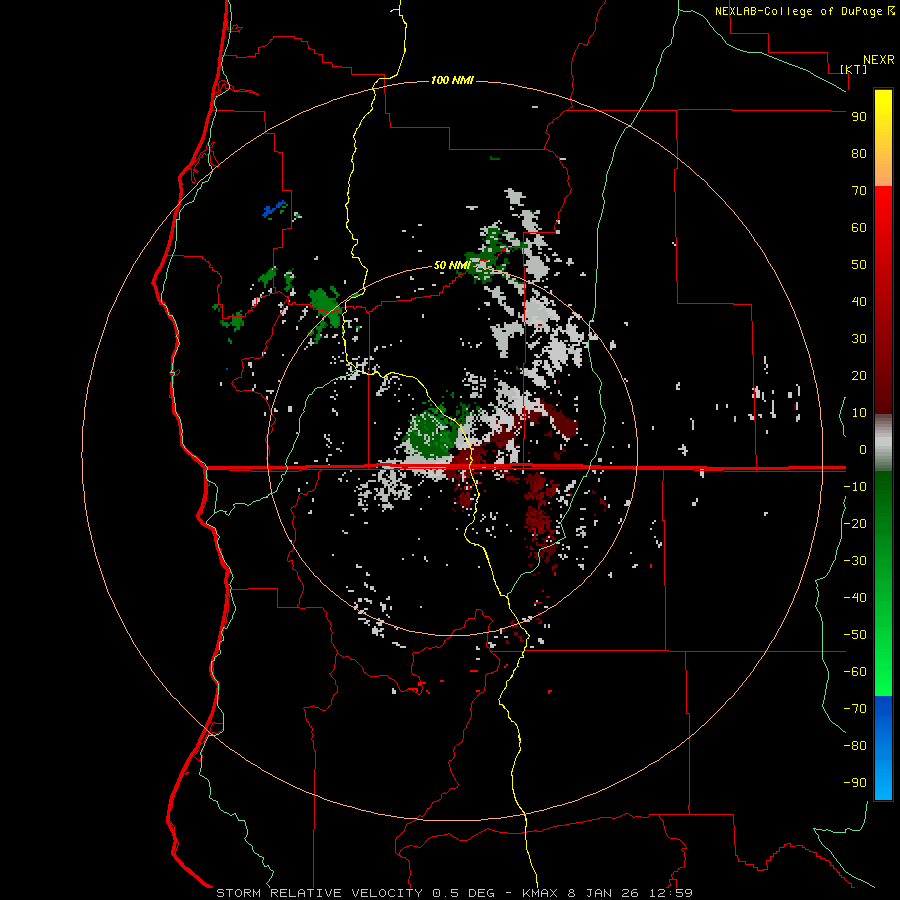Pick the blue segment of the color bar
The height and width of the screenshot is (900, 900).
click(883, 748)
